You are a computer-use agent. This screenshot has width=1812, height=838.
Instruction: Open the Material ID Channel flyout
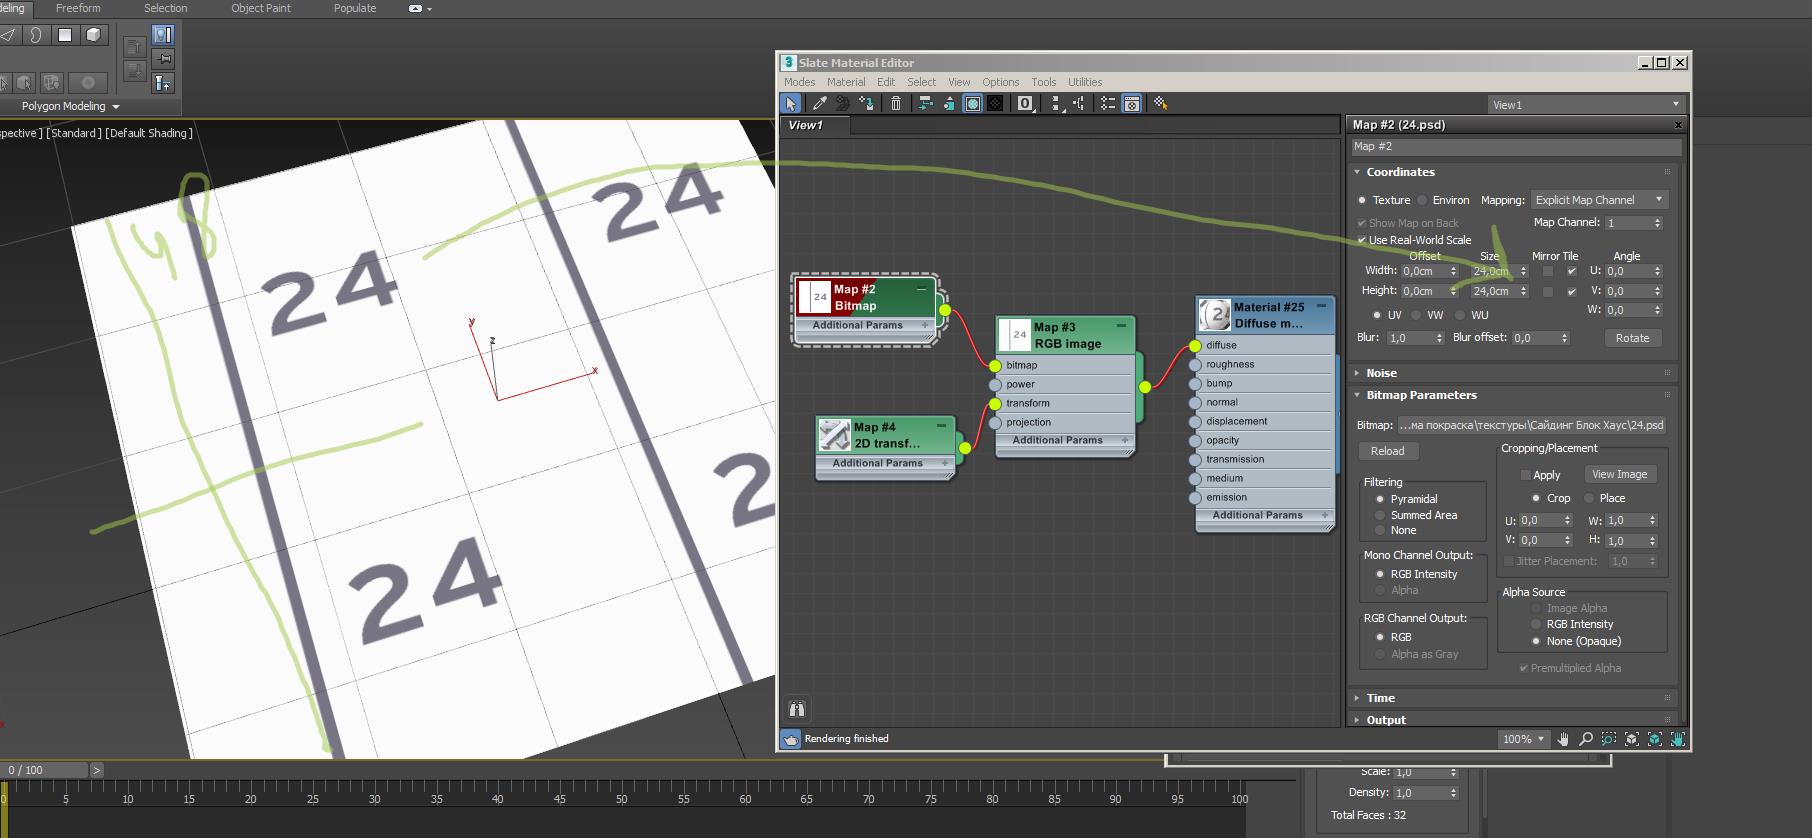tap(1025, 103)
